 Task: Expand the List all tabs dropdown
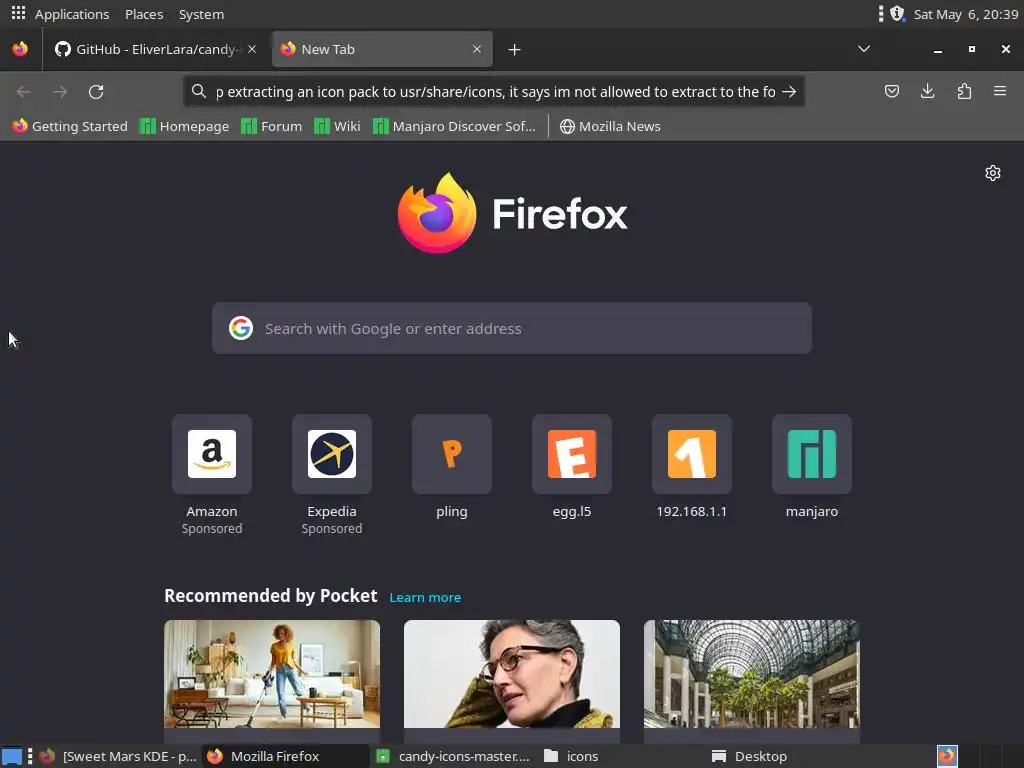(864, 49)
